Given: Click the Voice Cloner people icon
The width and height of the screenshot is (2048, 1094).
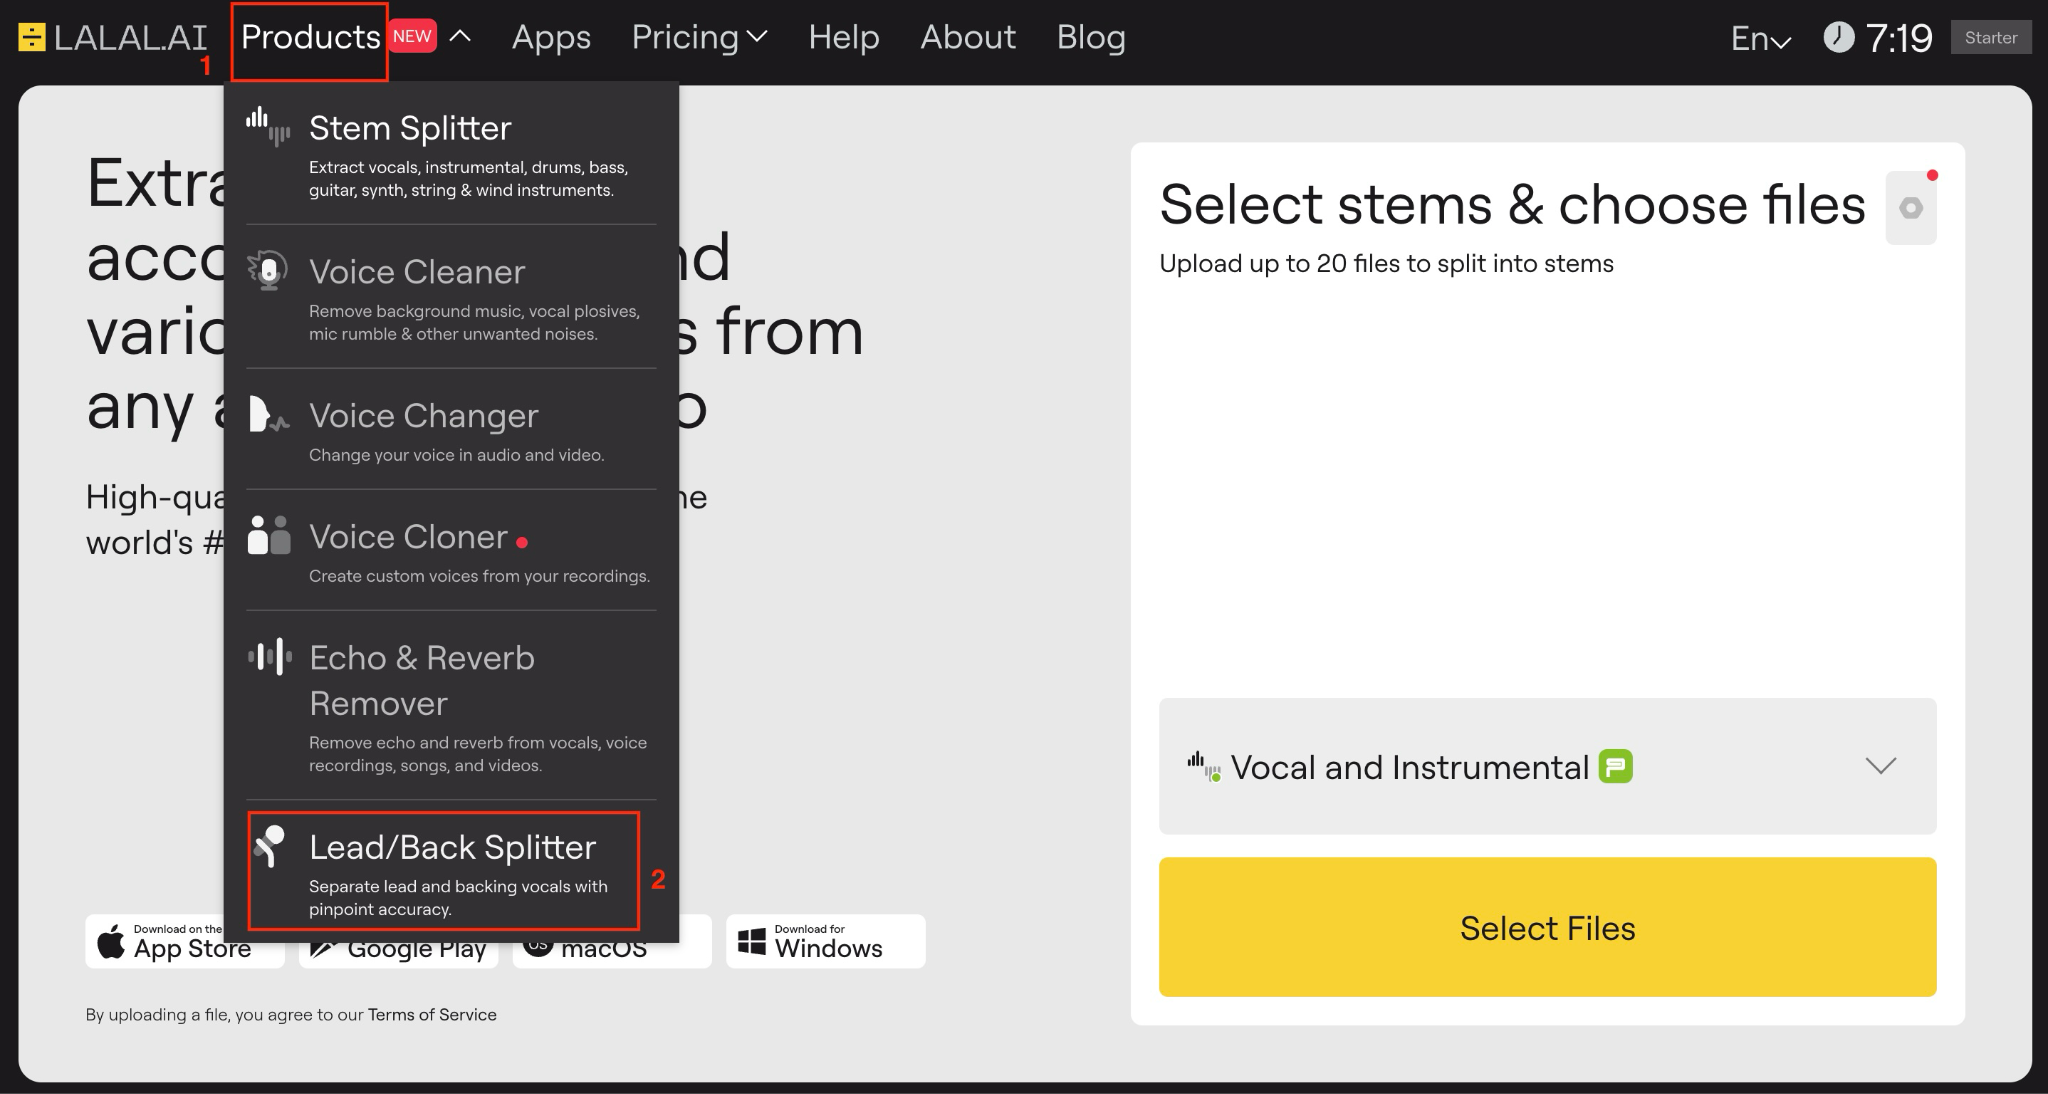Looking at the screenshot, I should coord(268,535).
